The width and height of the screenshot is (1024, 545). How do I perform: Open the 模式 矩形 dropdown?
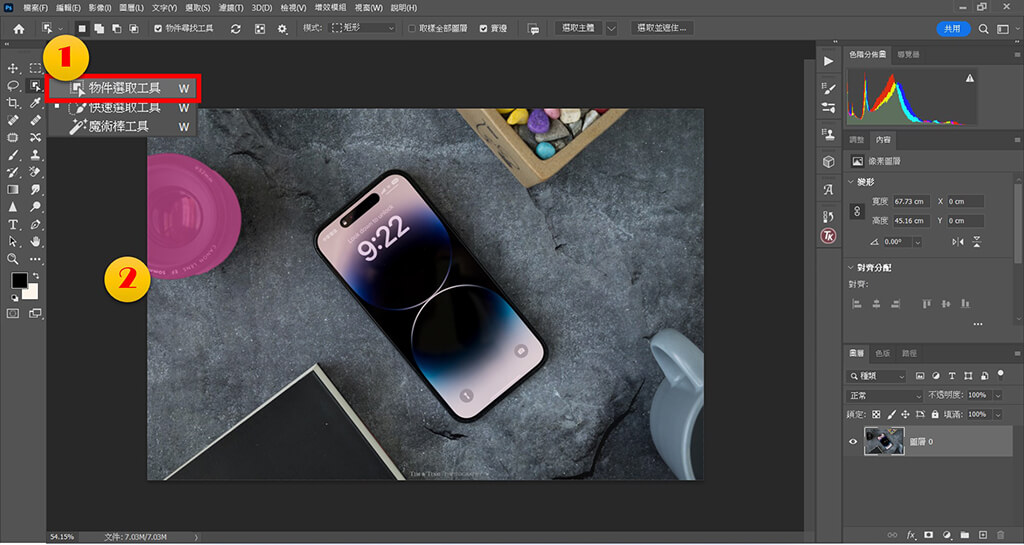[x=362, y=29]
